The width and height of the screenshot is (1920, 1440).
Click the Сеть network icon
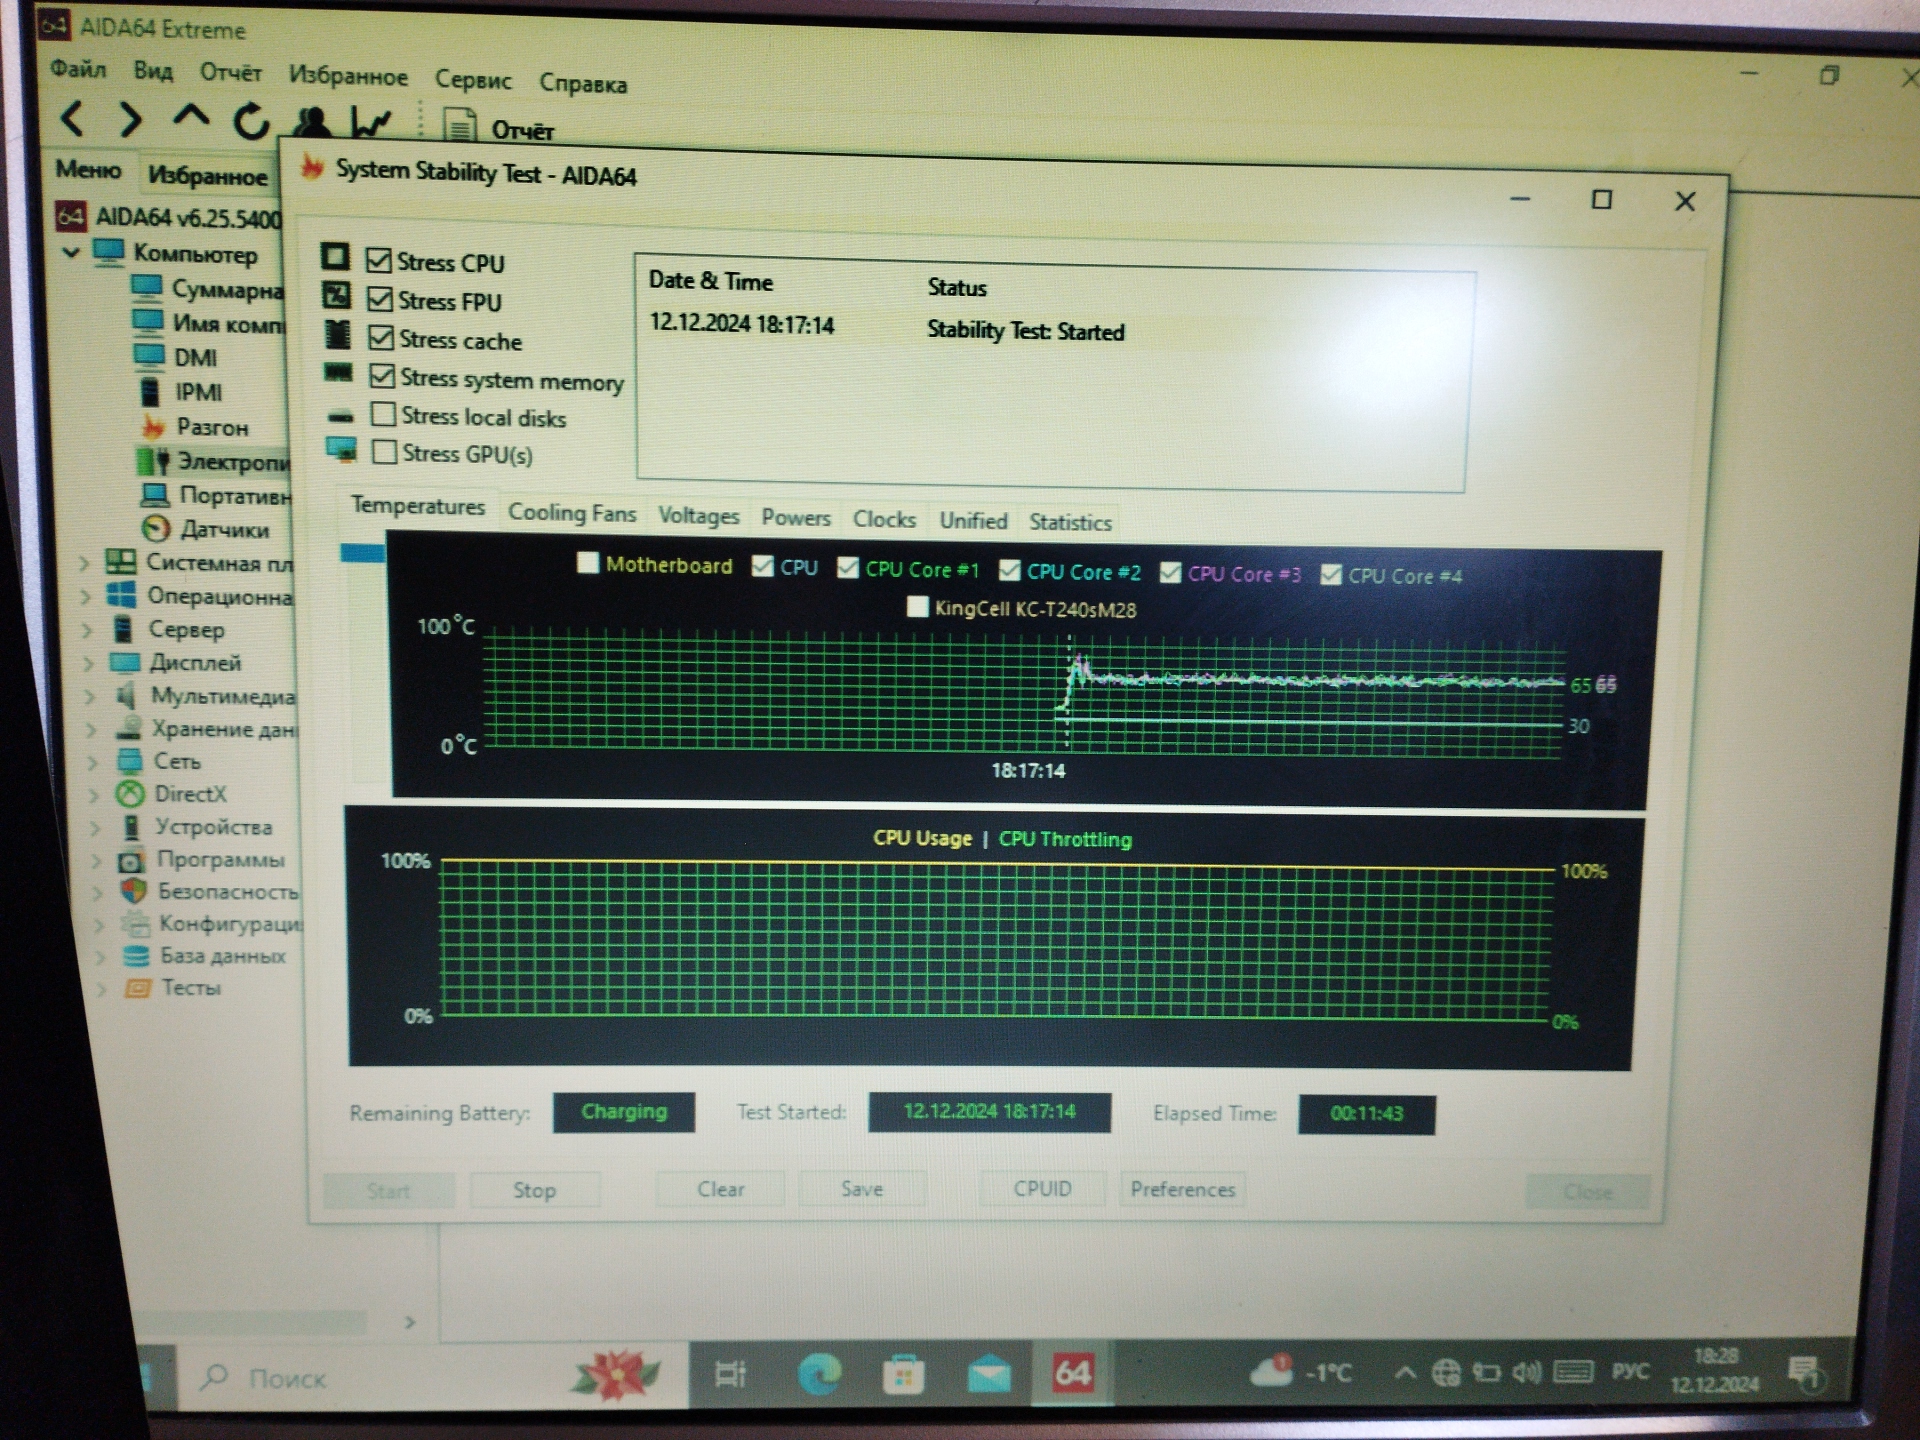(x=129, y=761)
